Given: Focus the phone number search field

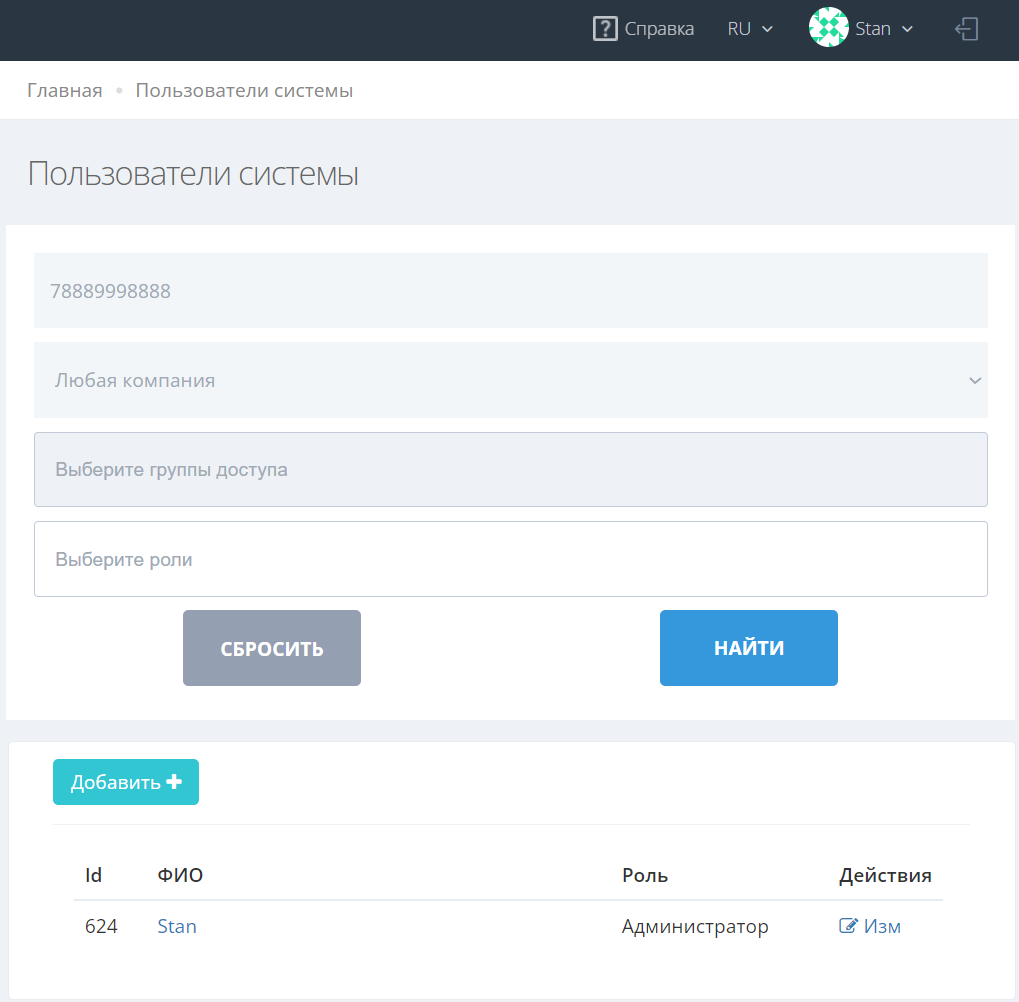Looking at the screenshot, I should (510, 291).
